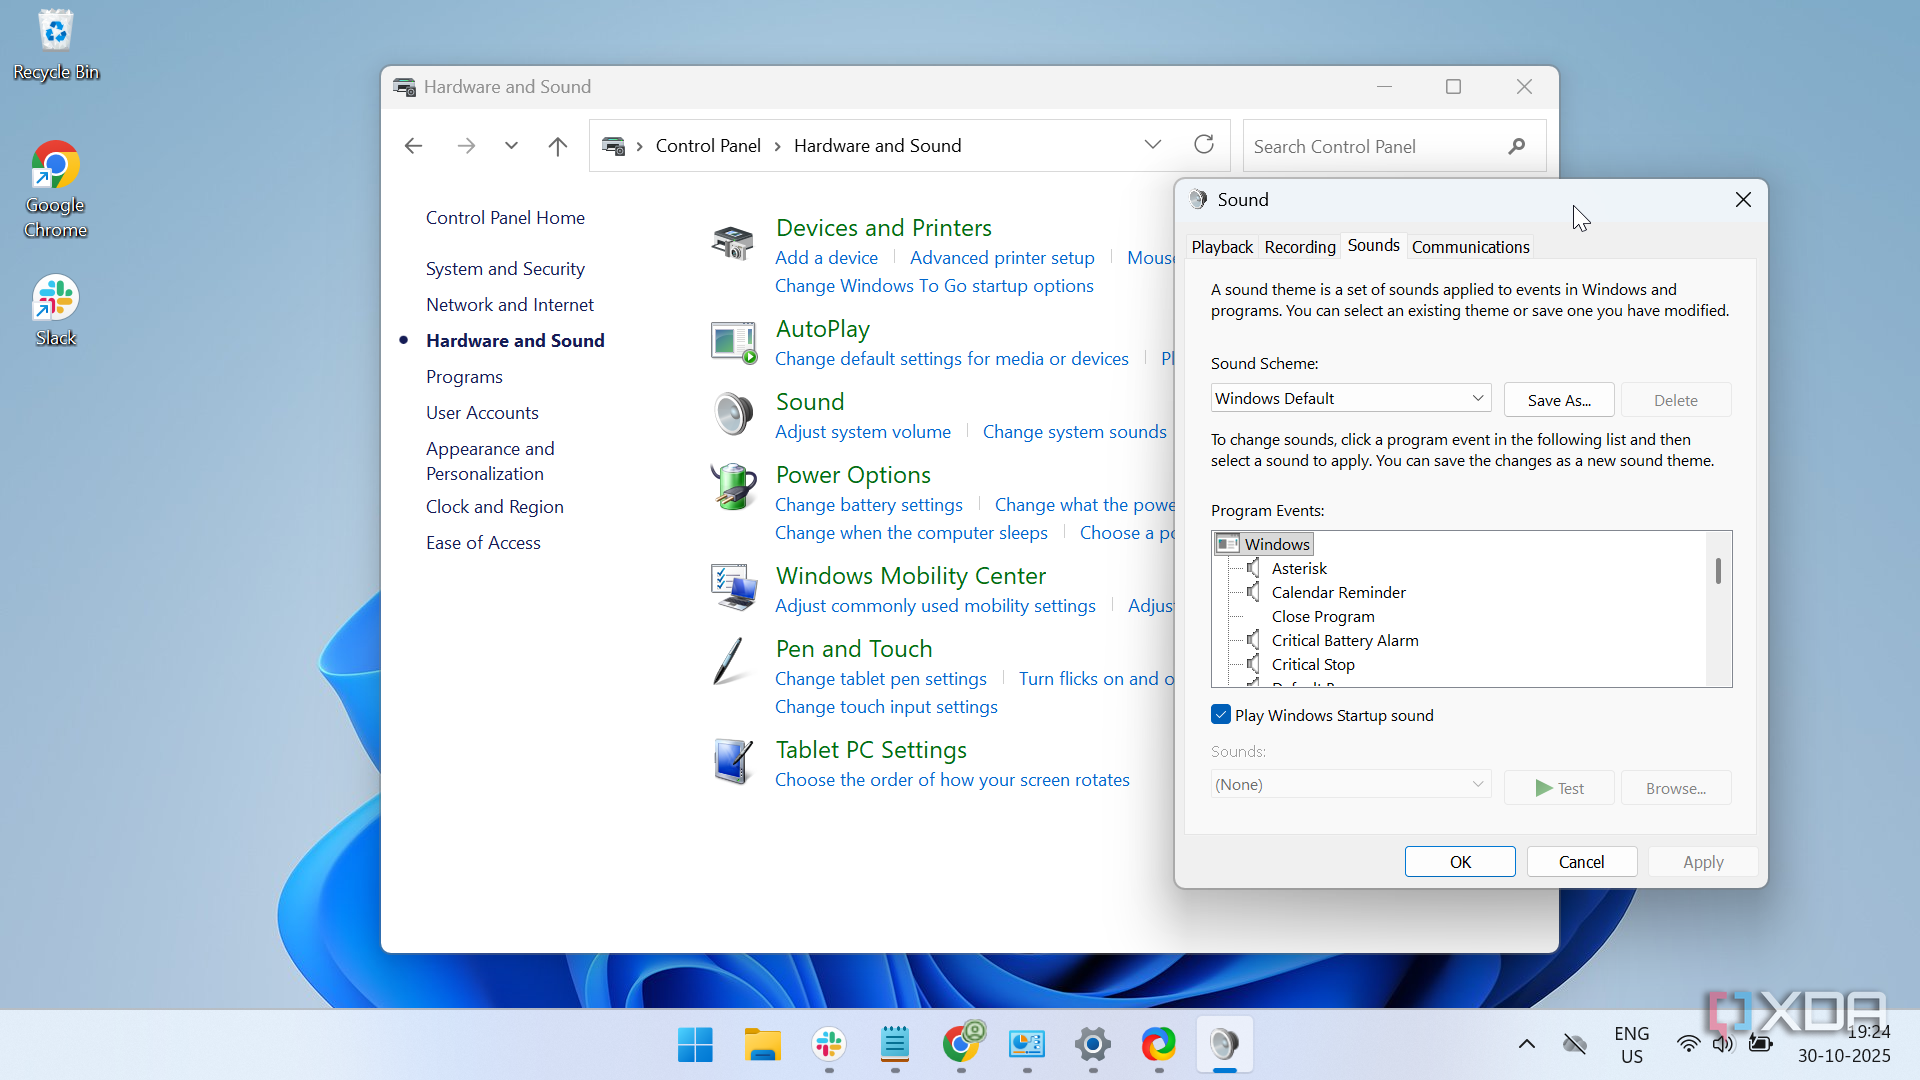Open the Power Options battery icon
The image size is (1920, 1080).
click(x=733, y=487)
